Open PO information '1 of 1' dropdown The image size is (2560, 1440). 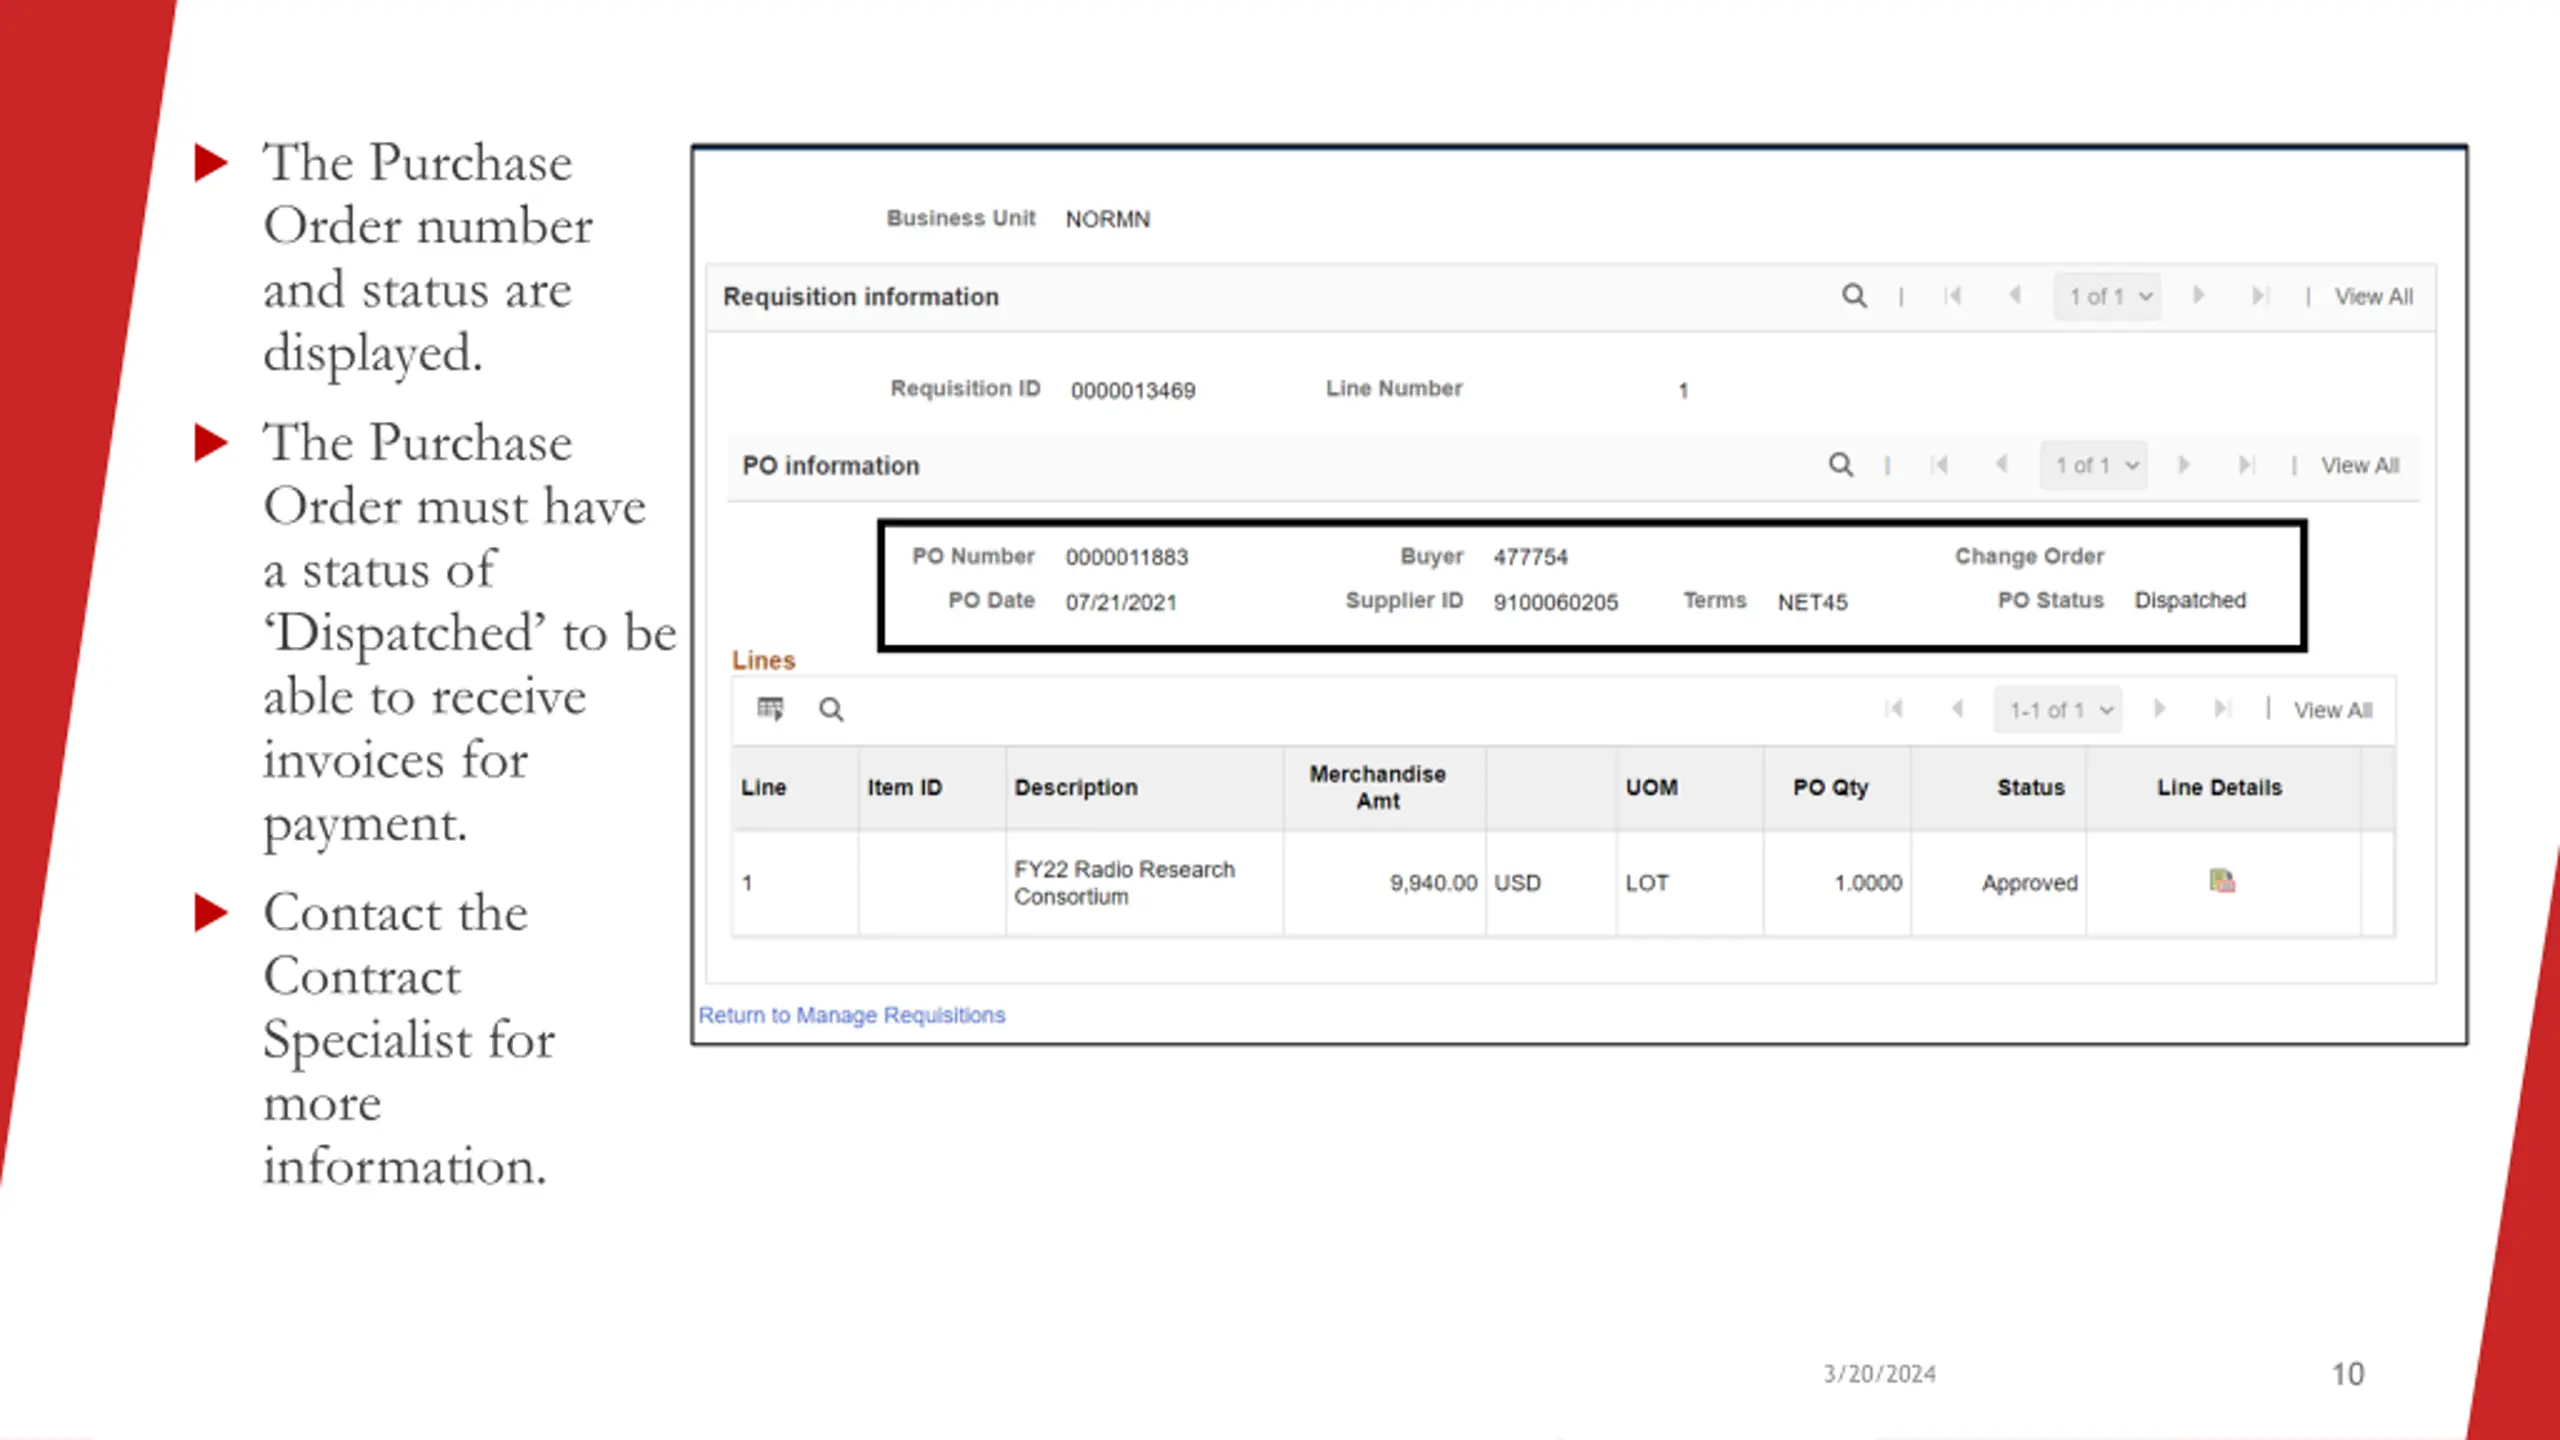click(x=2094, y=466)
